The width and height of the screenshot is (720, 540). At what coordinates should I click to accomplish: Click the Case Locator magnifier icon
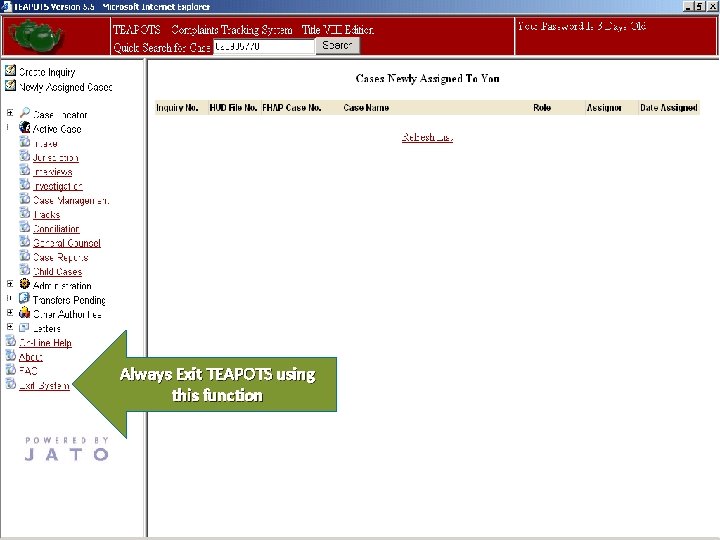[25, 112]
